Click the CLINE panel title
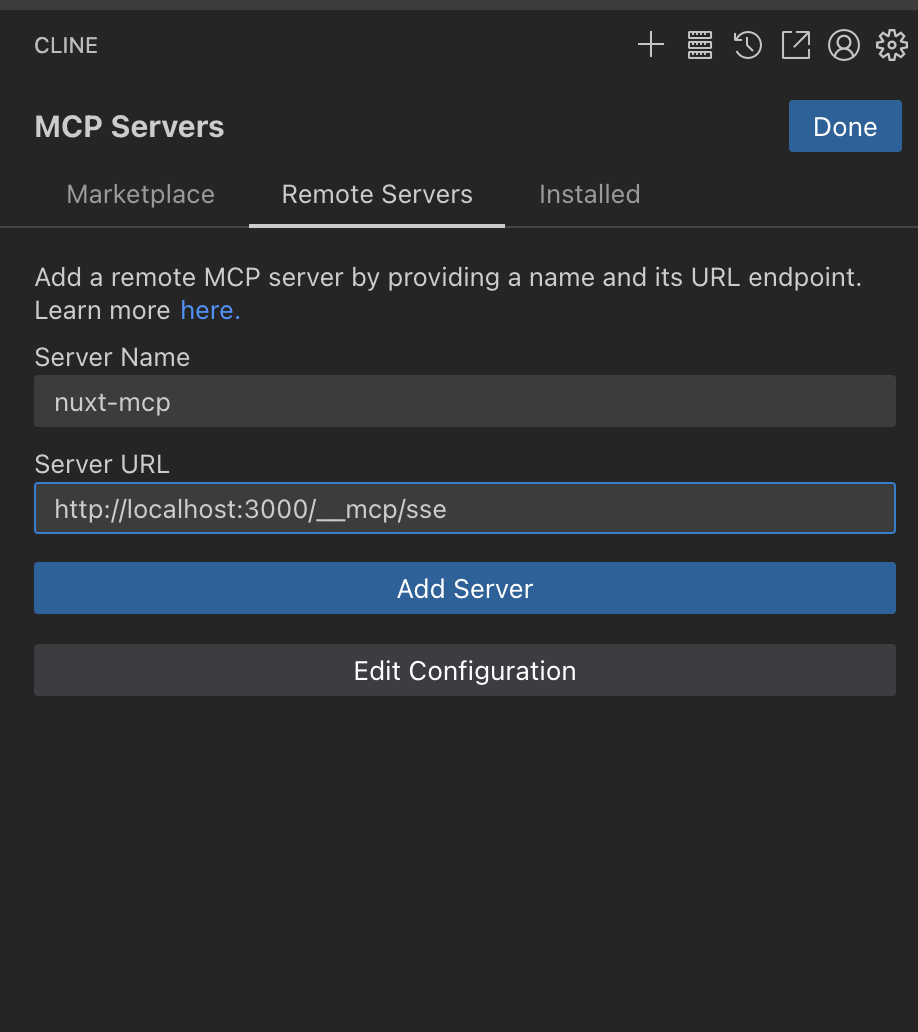 tap(65, 45)
